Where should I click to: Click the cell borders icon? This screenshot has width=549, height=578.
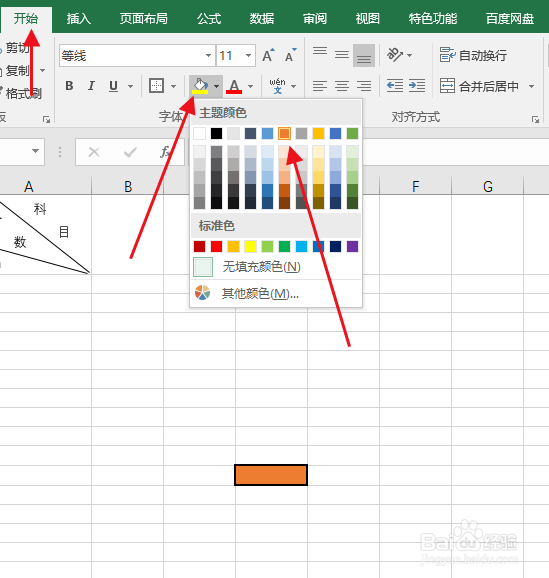pos(156,86)
